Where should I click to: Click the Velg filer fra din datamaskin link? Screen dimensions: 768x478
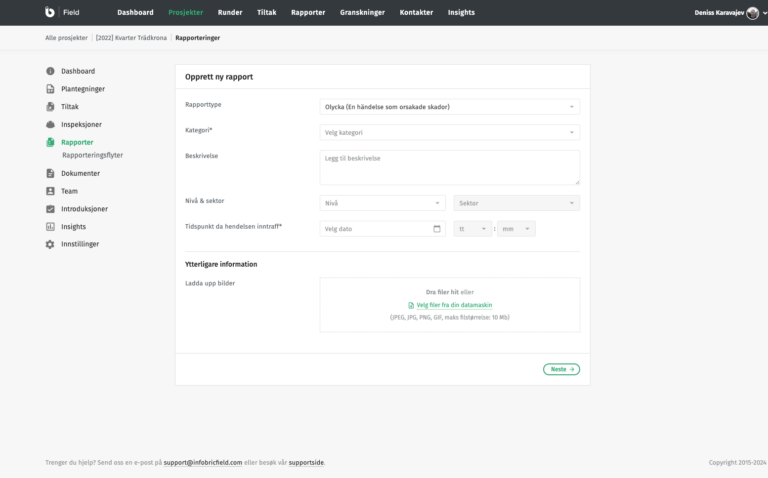pos(454,305)
